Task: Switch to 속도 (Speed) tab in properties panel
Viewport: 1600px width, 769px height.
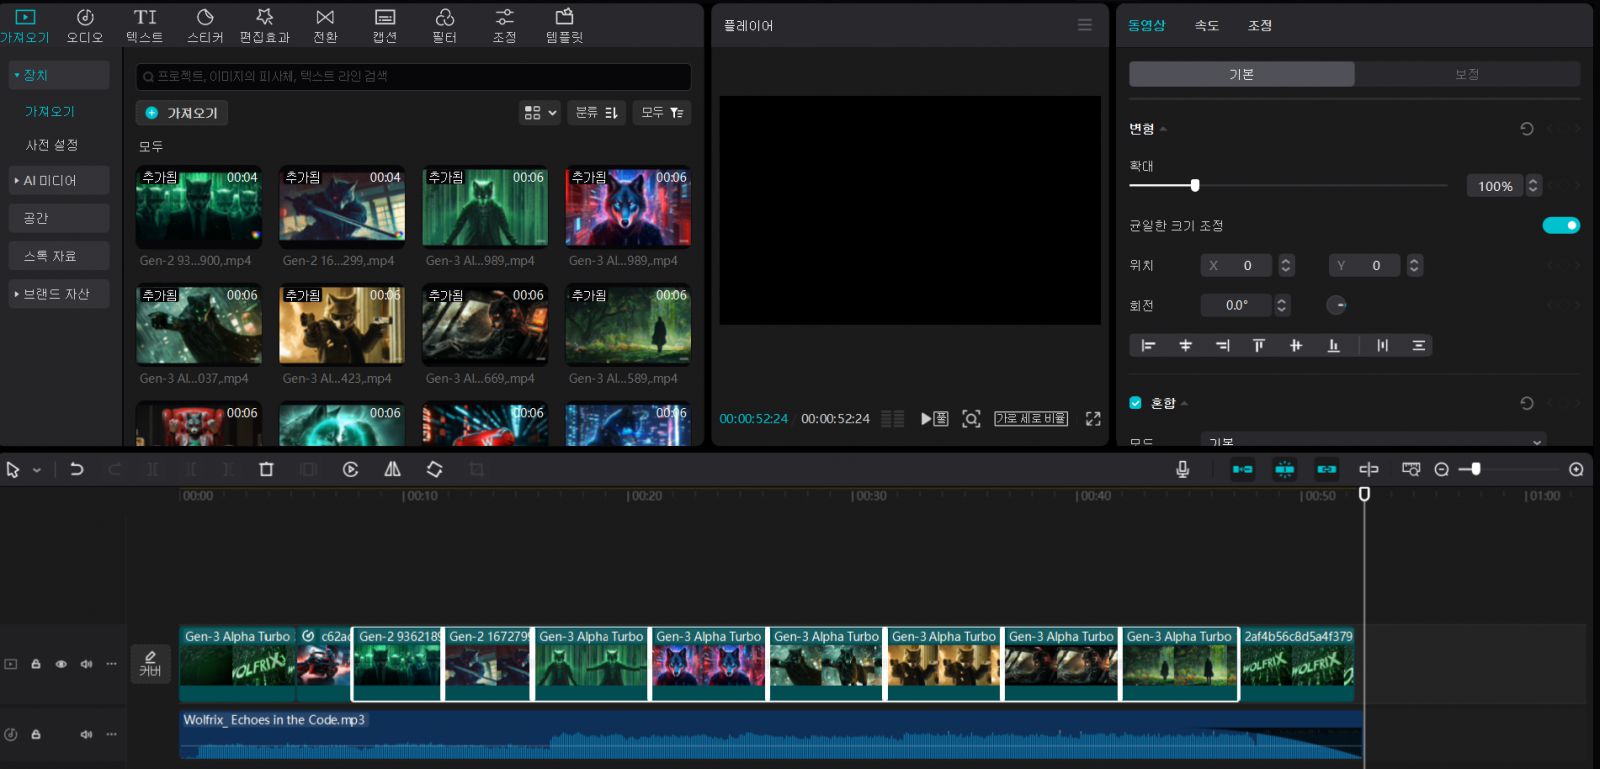Action: [x=1207, y=26]
